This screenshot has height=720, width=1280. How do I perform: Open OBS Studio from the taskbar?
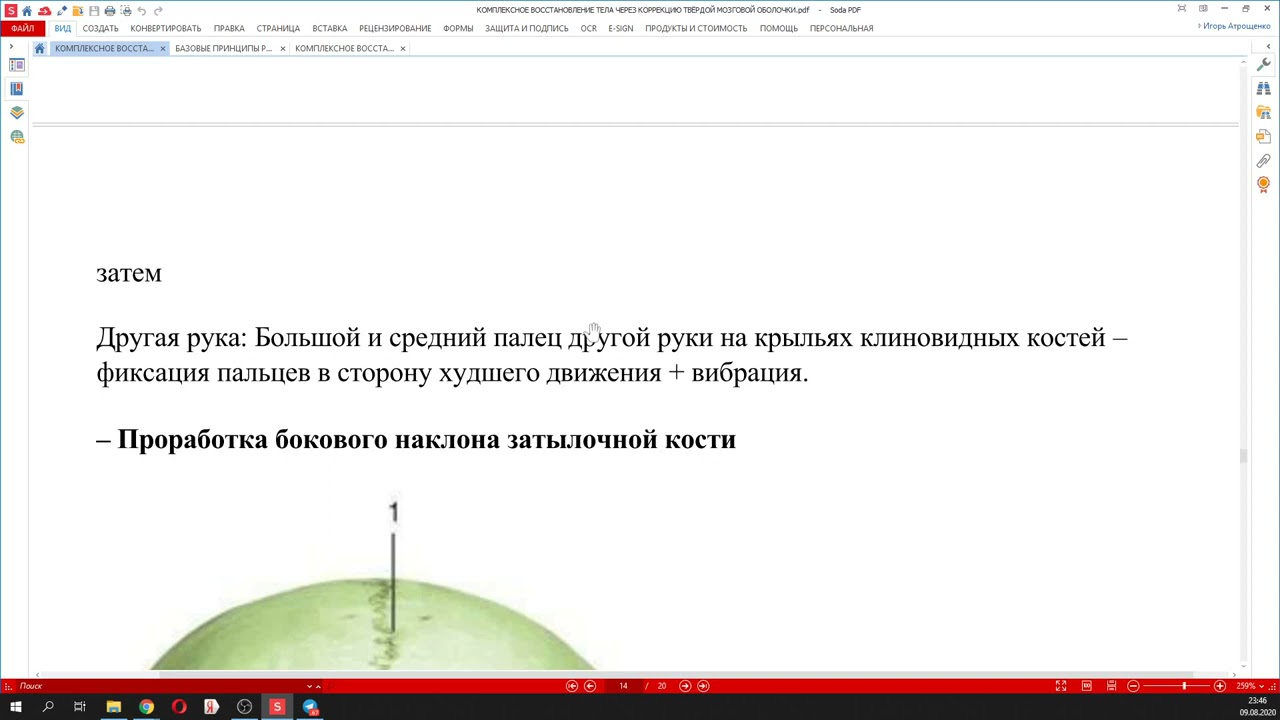(x=244, y=707)
